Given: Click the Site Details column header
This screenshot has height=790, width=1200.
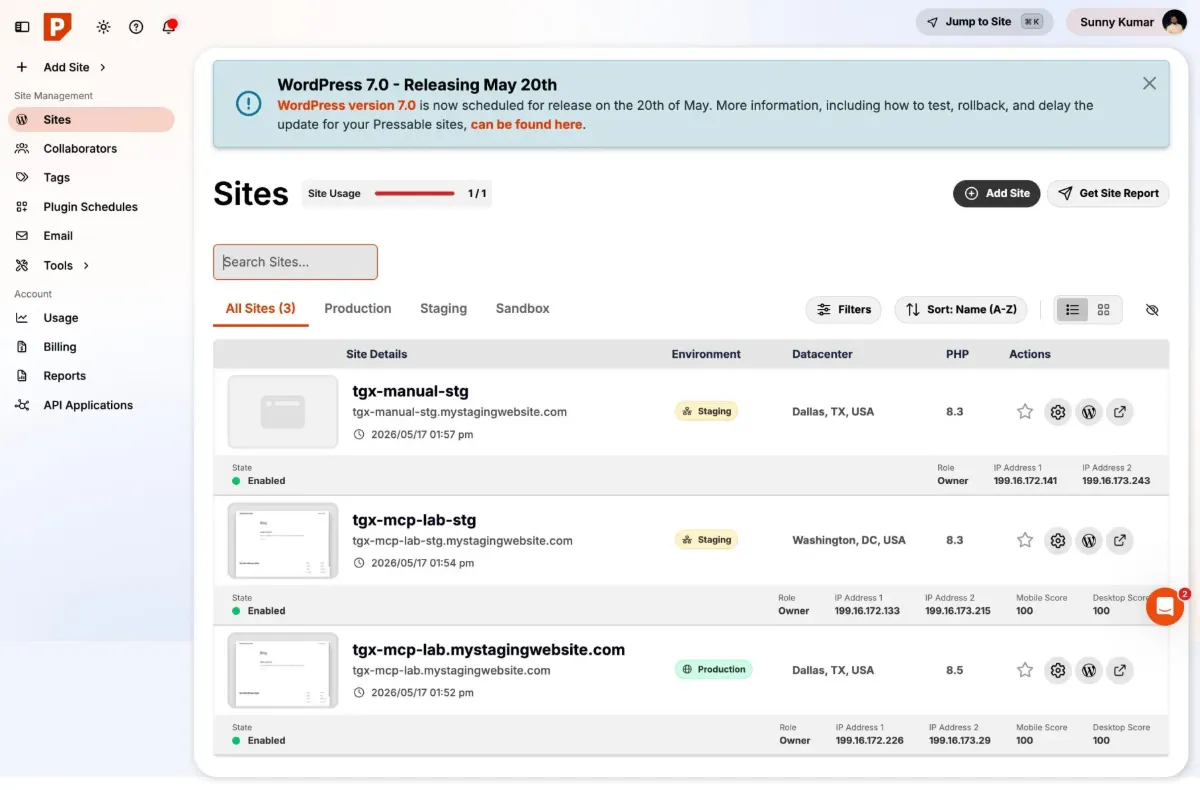Looking at the screenshot, I should click(376, 354).
